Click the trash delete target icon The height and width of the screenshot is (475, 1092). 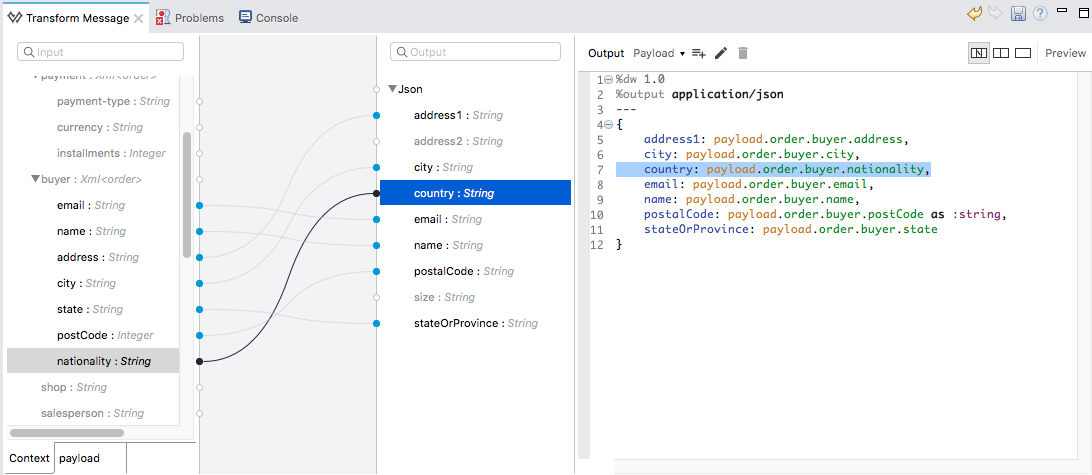(742, 53)
